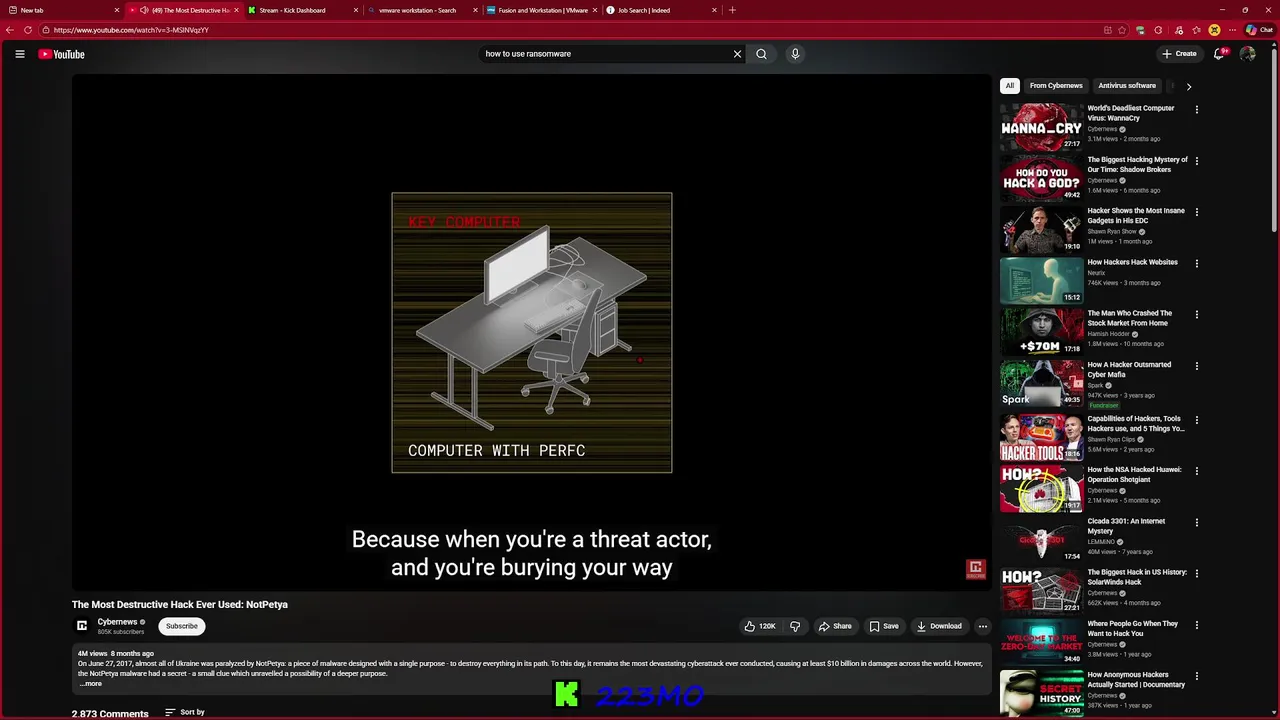Open the Copilot Chat button
1280x720 pixels.
pos(1259,30)
